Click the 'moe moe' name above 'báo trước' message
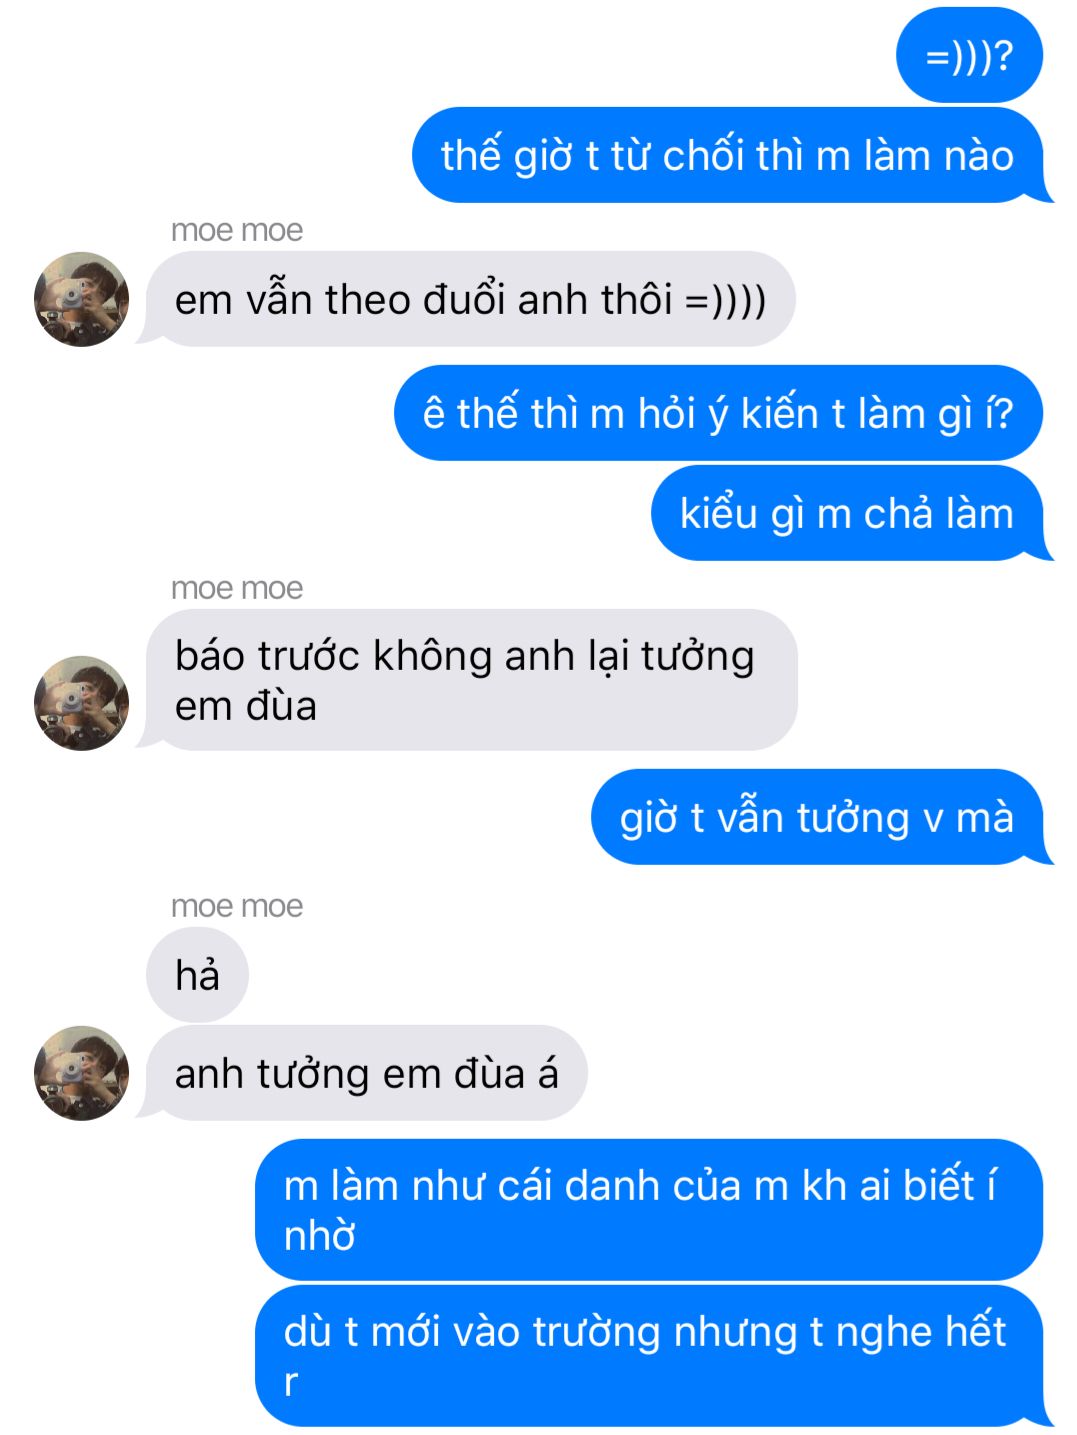 pyautogui.click(x=237, y=588)
